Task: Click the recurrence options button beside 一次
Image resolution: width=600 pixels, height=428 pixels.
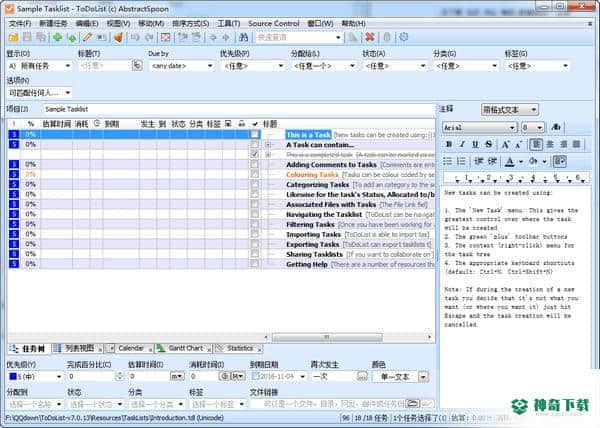Action: [362, 376]
